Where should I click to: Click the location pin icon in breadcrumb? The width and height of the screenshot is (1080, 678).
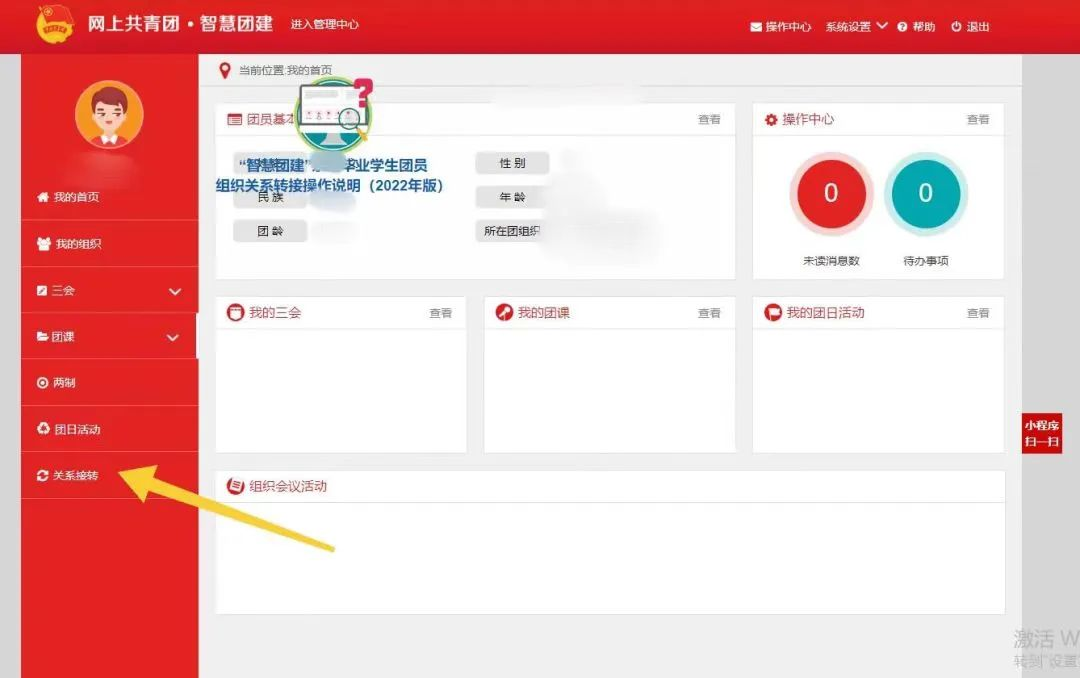225,70
